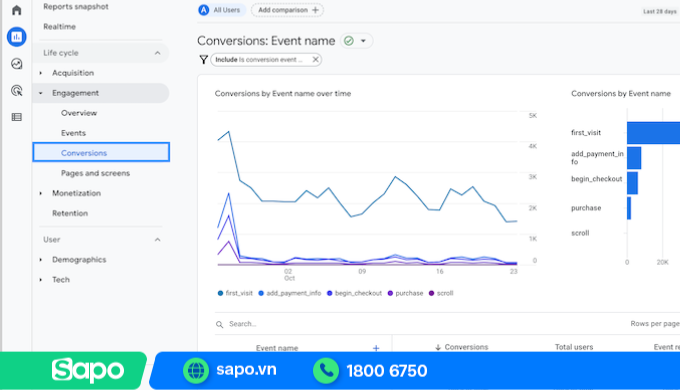The height and width of the screenshot is (390, 680).
Task: Click the plus icon in Add comparison
Action: pyautogui.click(x=315, y=10)
